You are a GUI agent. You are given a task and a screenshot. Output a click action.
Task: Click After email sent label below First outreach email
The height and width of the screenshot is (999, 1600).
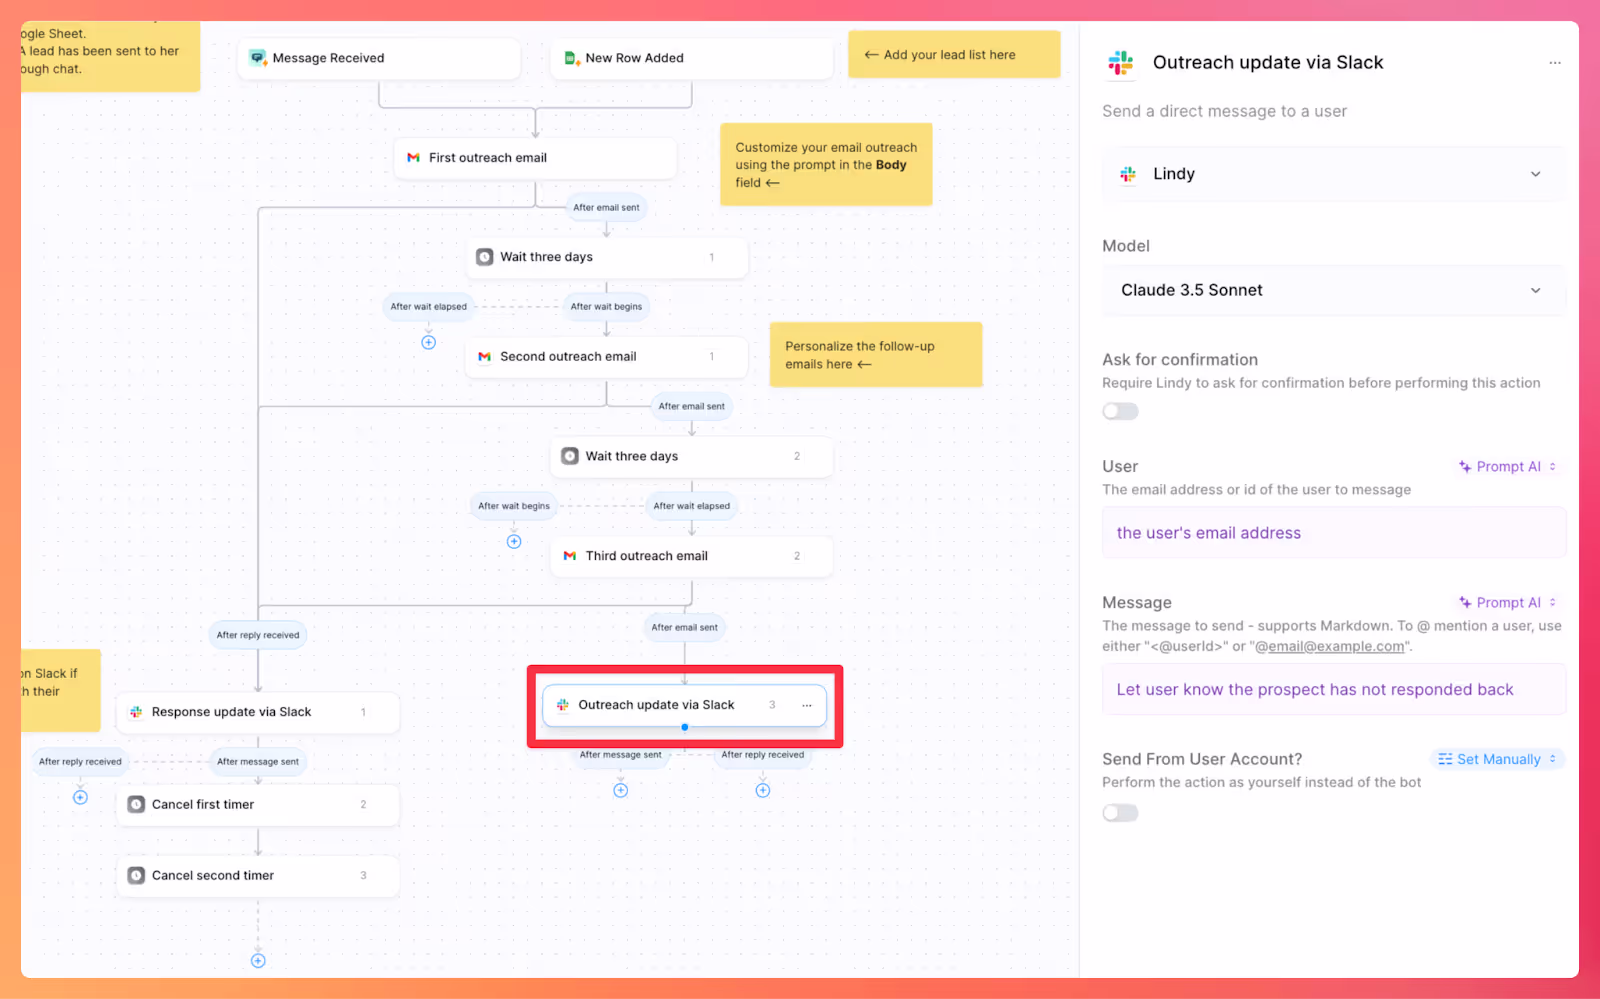pyautogui.click(x=606, y=208)
